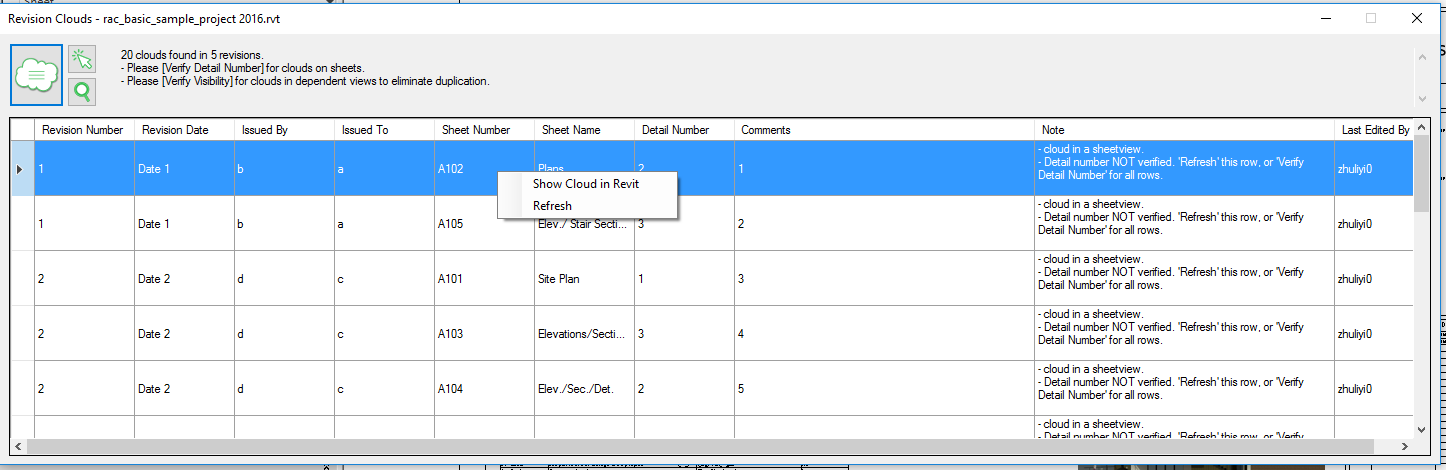Screen dimensions: 1446x470
Task: Click Issued By 'b' in the A102 row
Action: 284,168
